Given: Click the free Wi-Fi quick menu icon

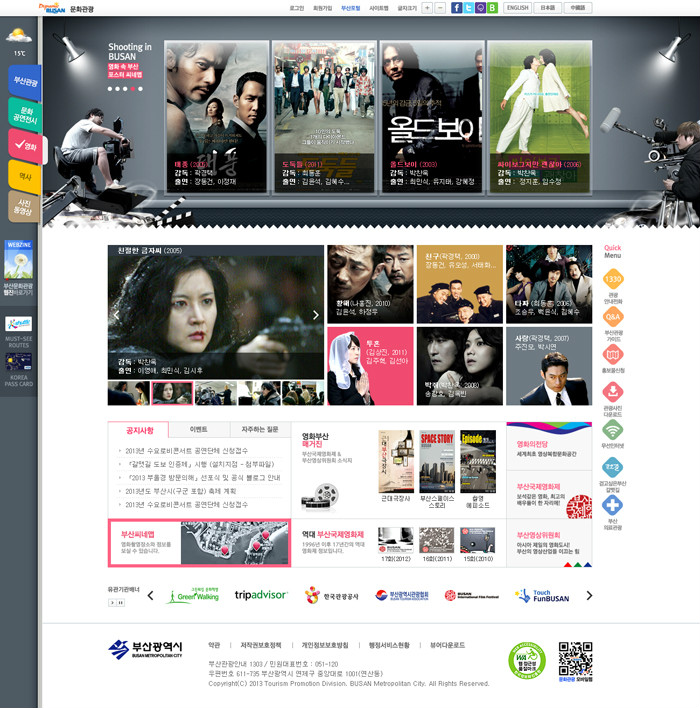Looking at the screenshot, I should click(x=613, y=430).
